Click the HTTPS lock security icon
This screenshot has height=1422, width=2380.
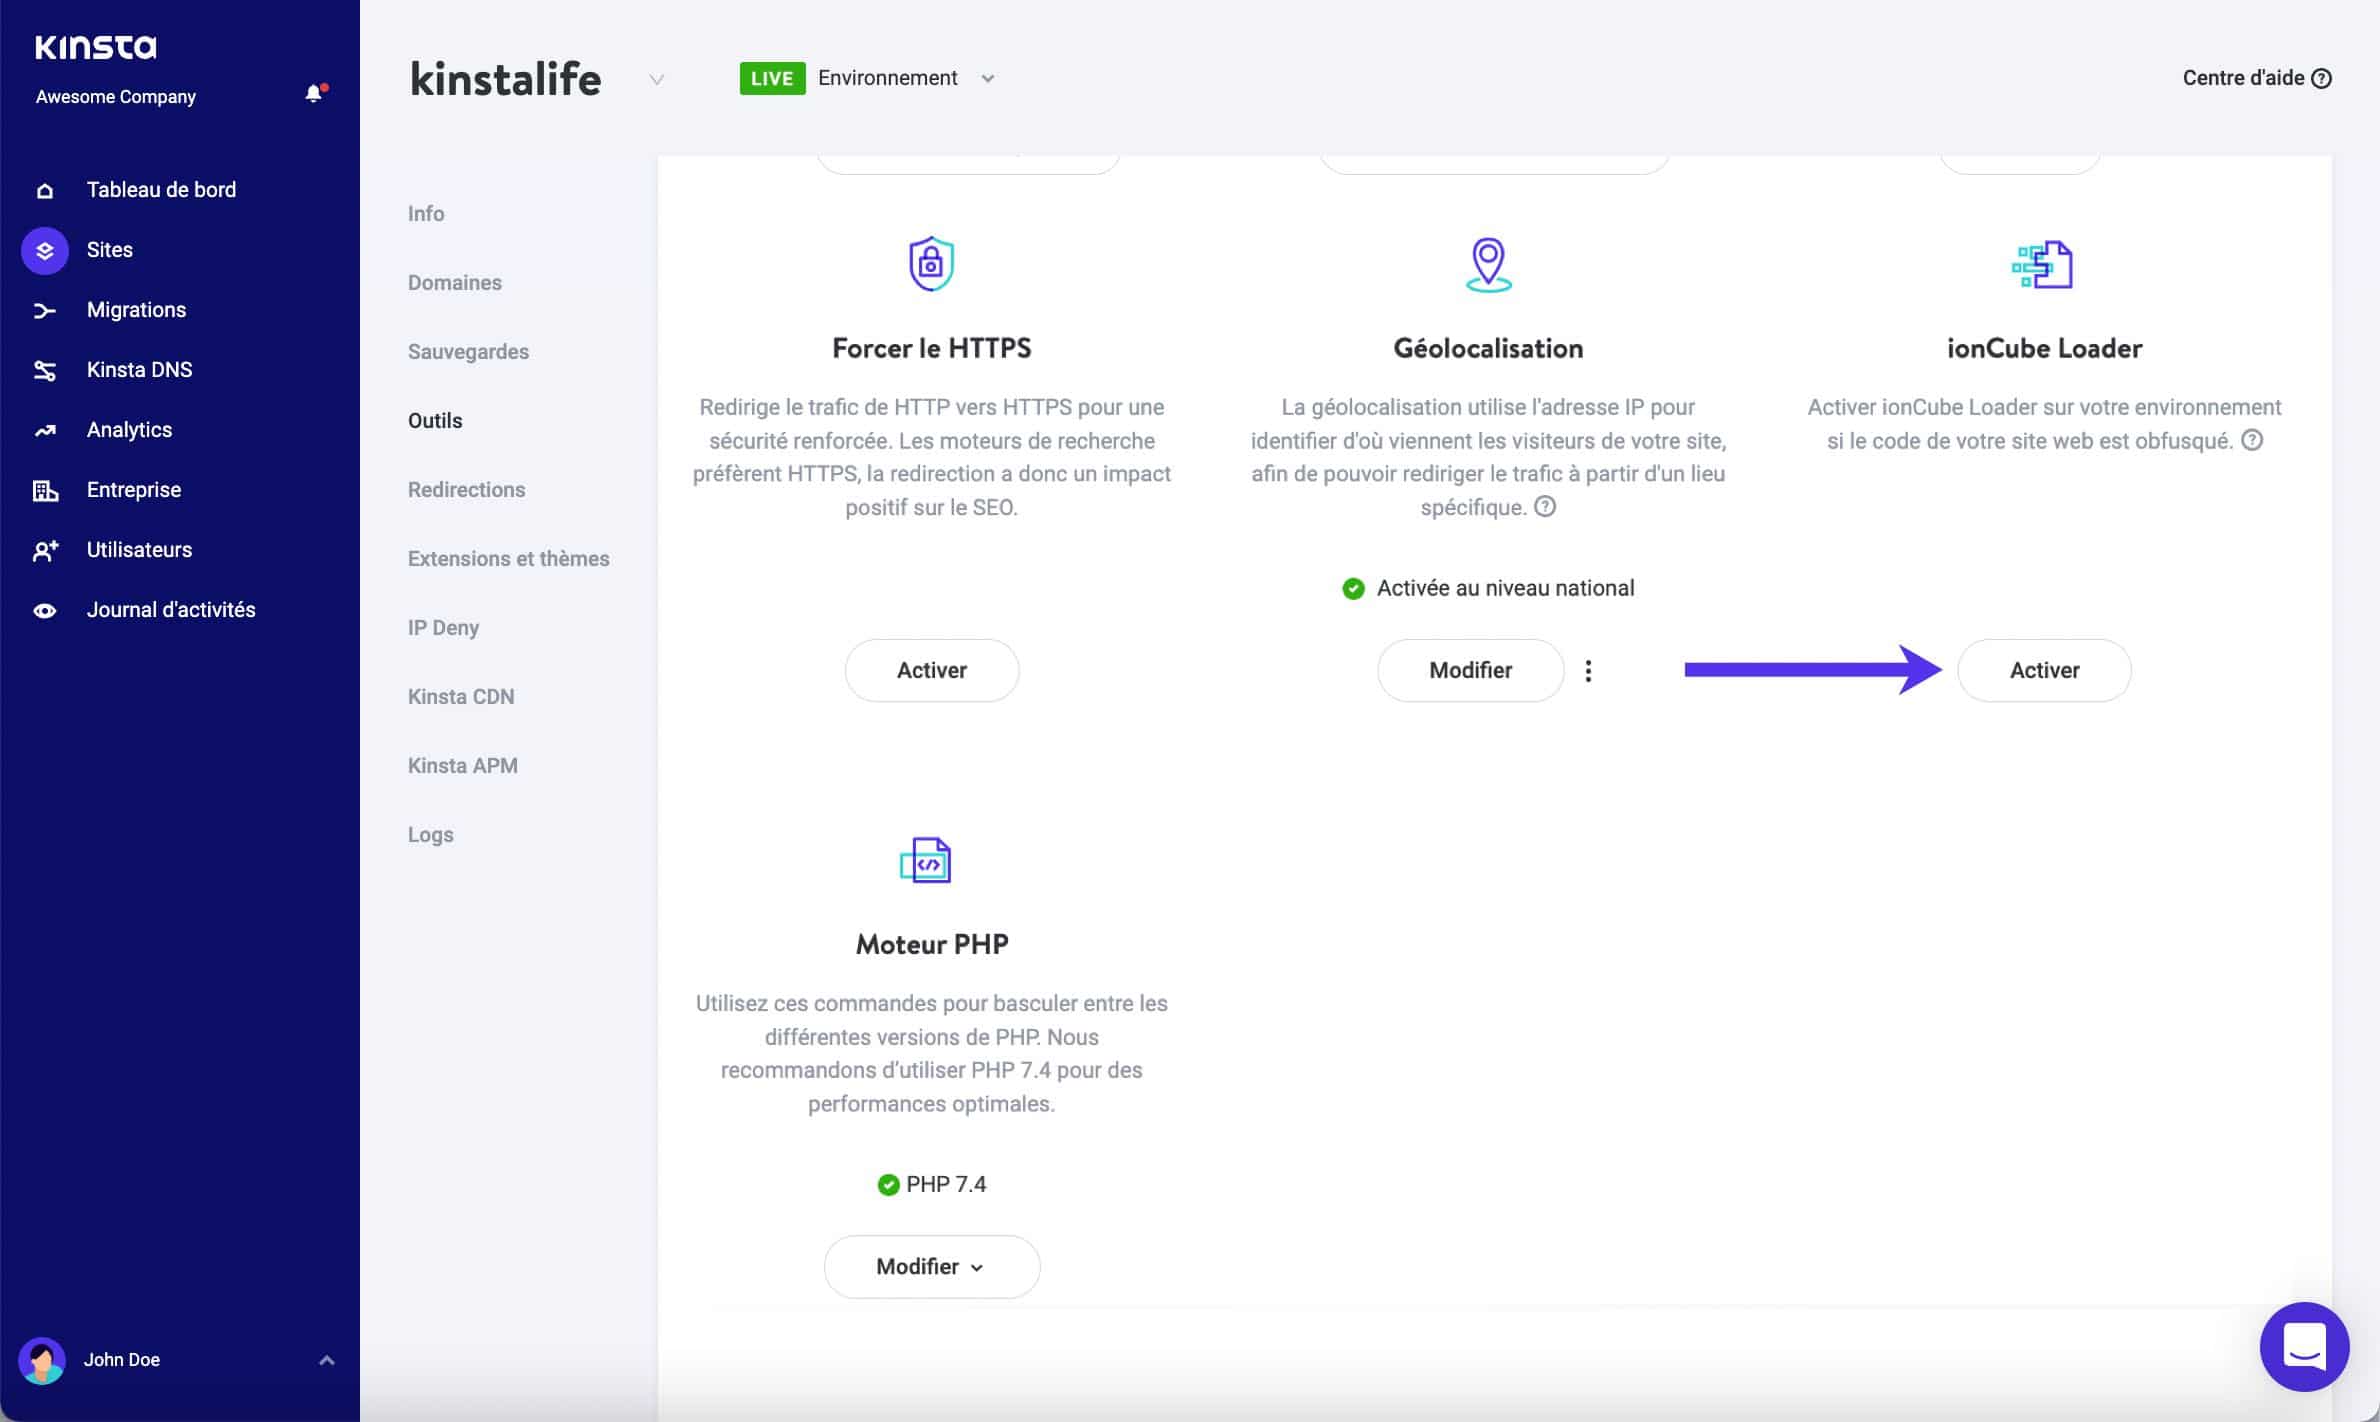point(931,262)
